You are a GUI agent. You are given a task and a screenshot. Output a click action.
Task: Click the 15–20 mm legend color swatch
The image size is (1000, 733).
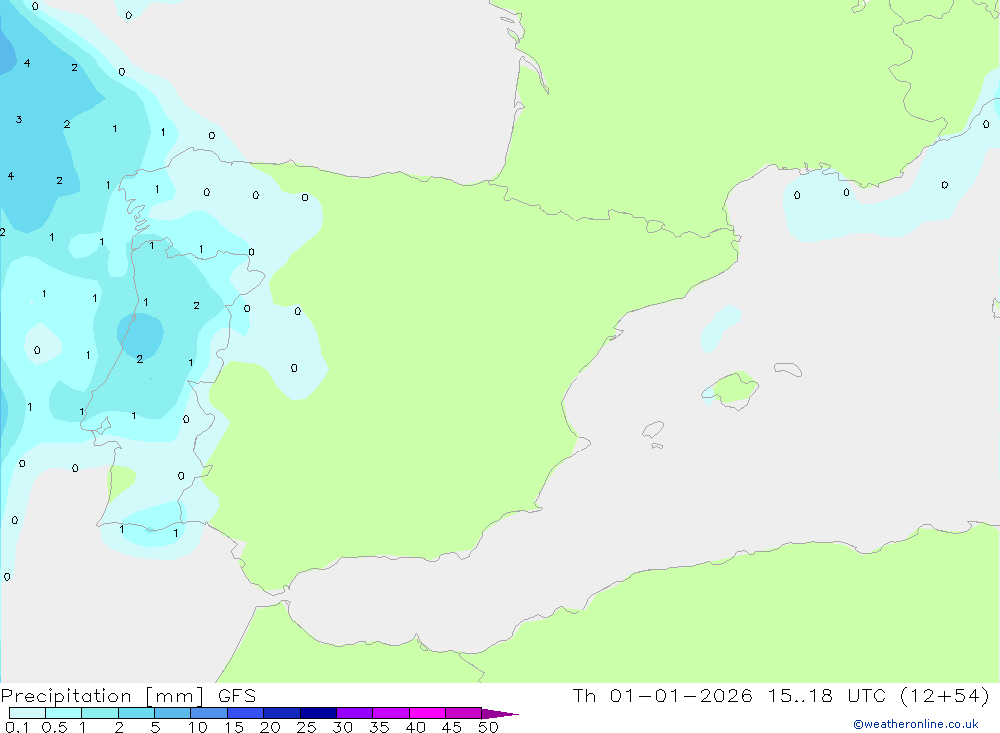[245, 713]
